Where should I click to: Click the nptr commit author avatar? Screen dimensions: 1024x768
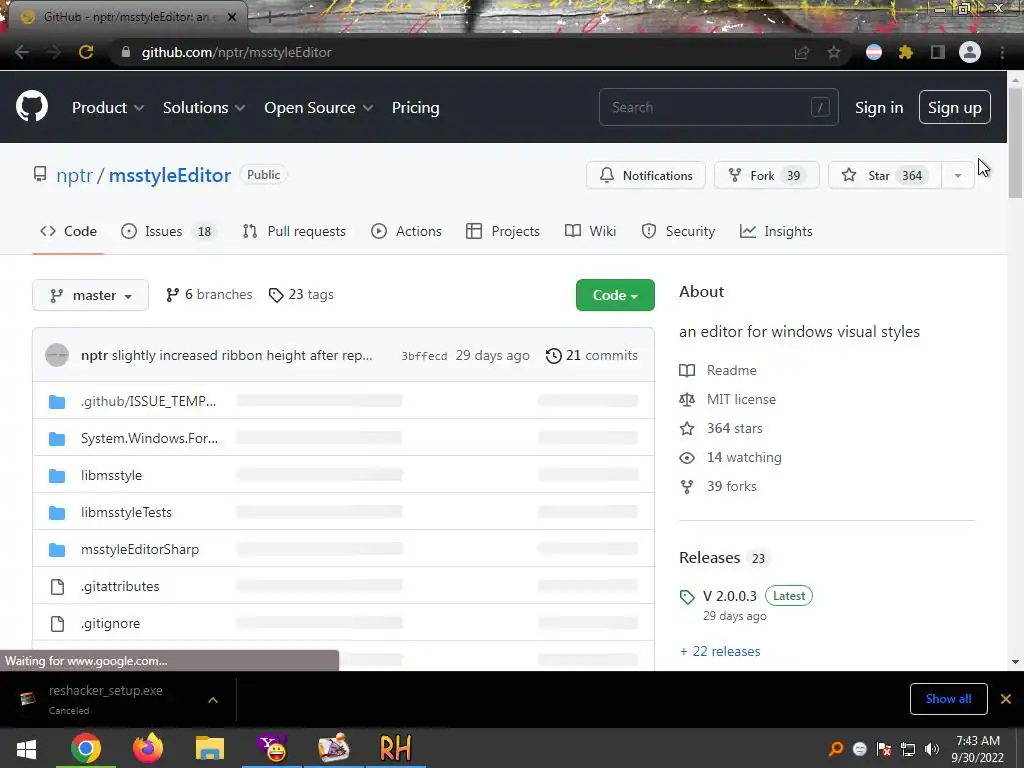tap(57, 355)
